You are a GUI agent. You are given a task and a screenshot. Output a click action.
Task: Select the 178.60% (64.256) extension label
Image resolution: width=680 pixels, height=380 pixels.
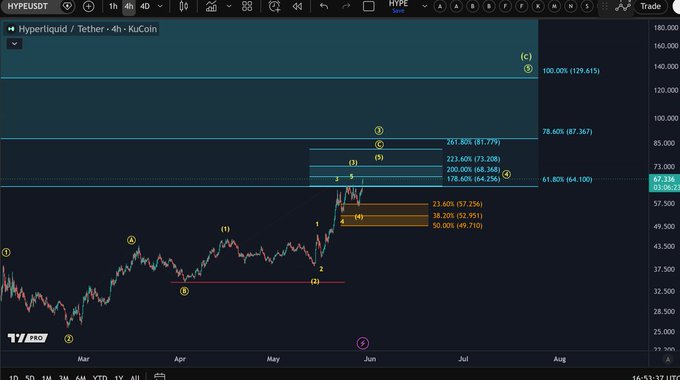(473, 179)
